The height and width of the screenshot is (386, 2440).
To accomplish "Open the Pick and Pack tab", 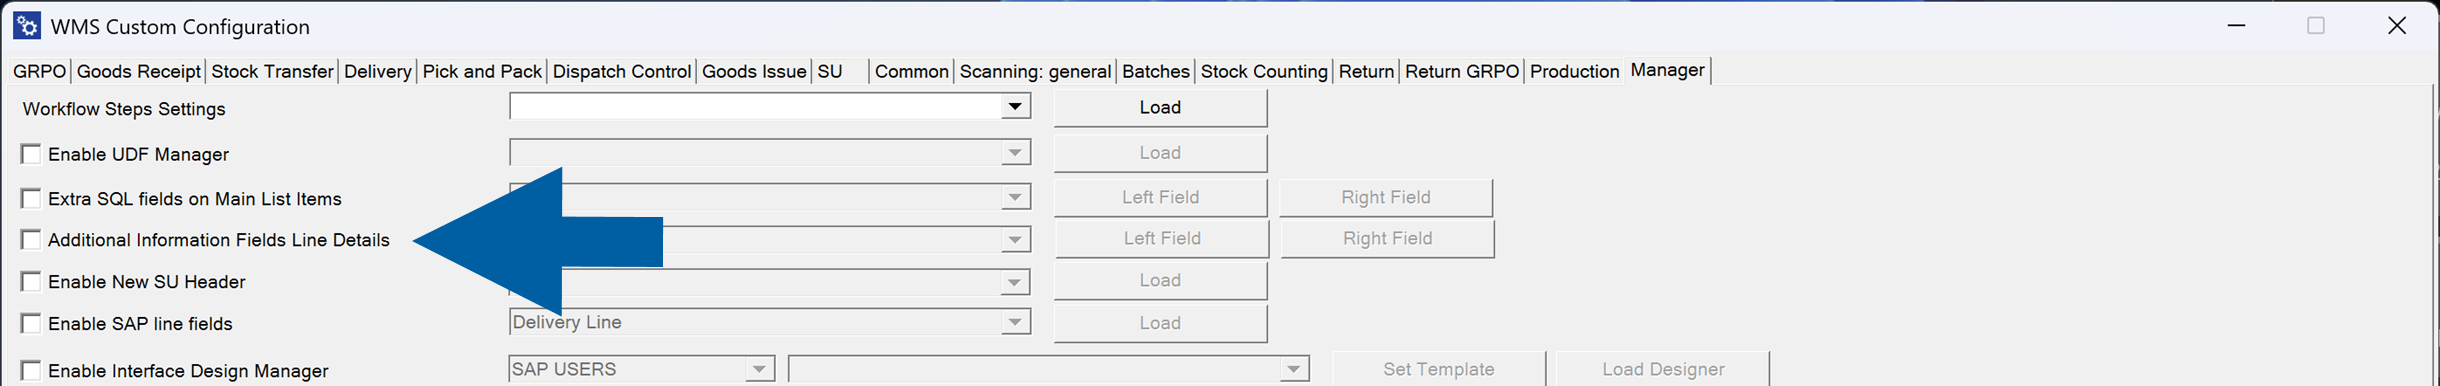I will (482, 71).
